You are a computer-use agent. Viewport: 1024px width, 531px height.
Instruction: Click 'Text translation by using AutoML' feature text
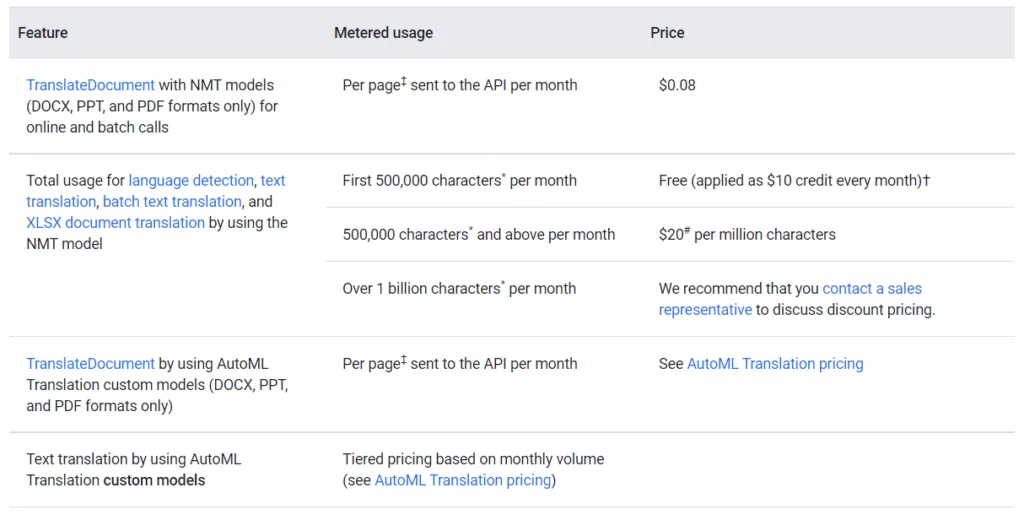134,459
